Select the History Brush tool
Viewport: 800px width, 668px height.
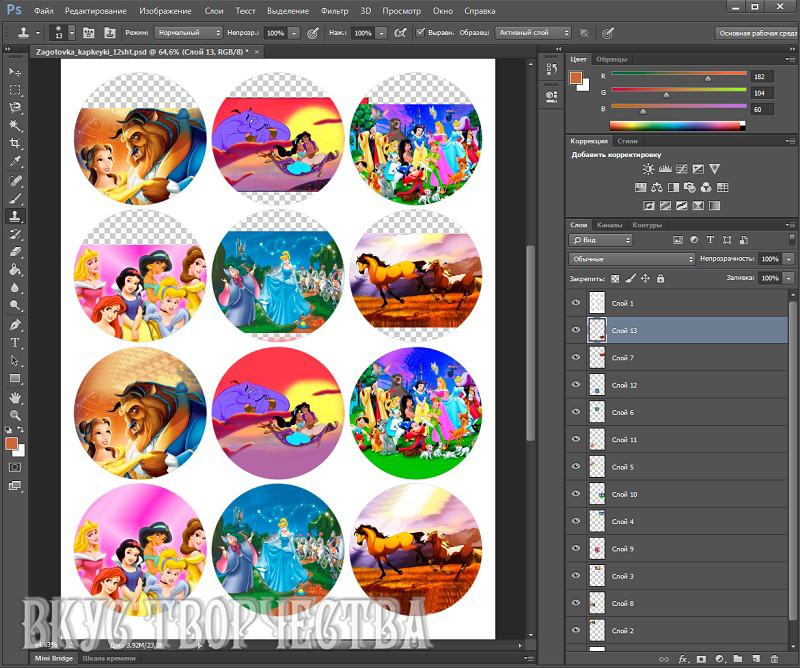[x=15, y=234]
